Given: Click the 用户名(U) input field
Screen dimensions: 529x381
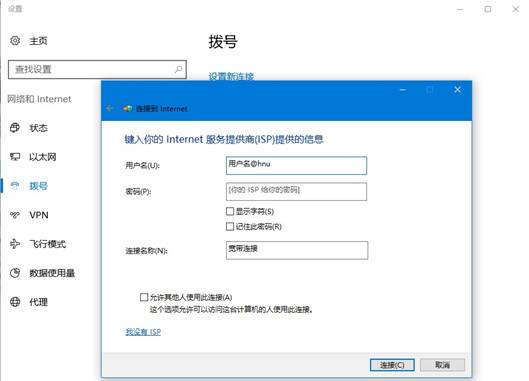Looking at the screenshot, I should point(296,165).
